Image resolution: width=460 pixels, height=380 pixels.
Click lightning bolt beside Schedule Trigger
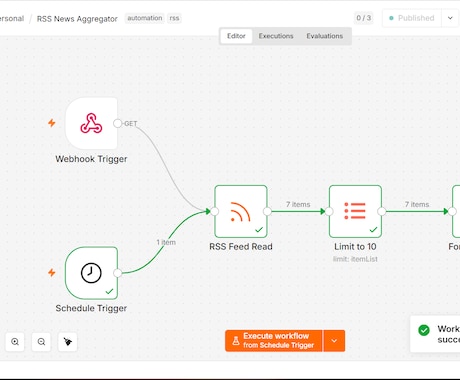[52, 272]
